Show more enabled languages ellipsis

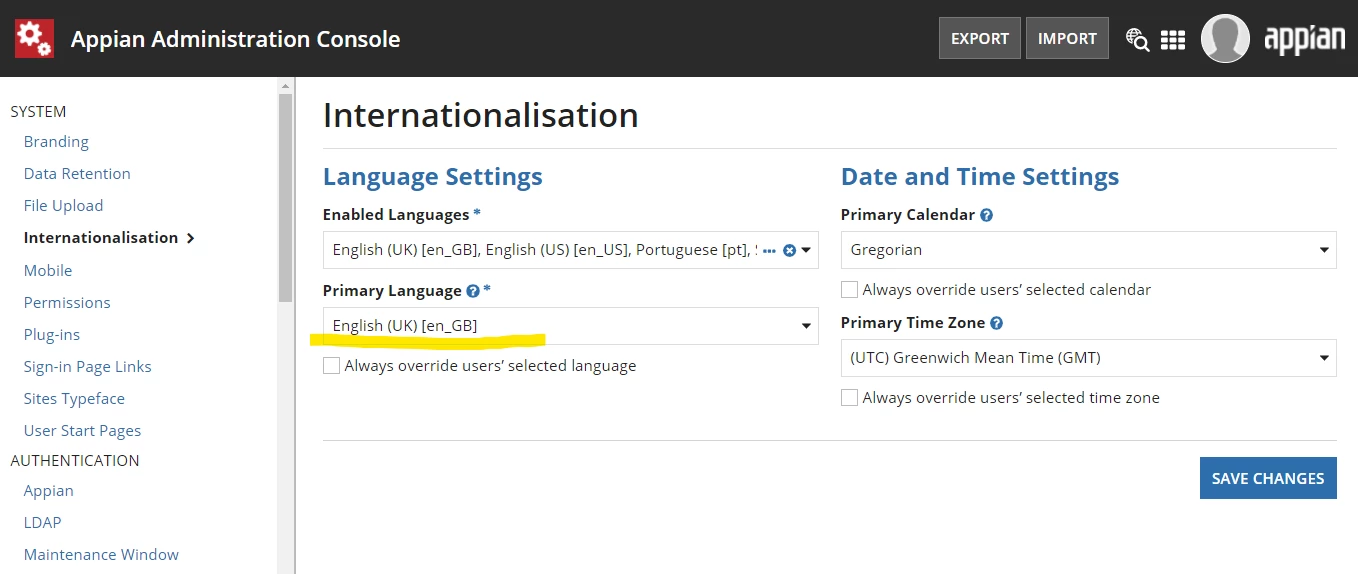point(769,250)
